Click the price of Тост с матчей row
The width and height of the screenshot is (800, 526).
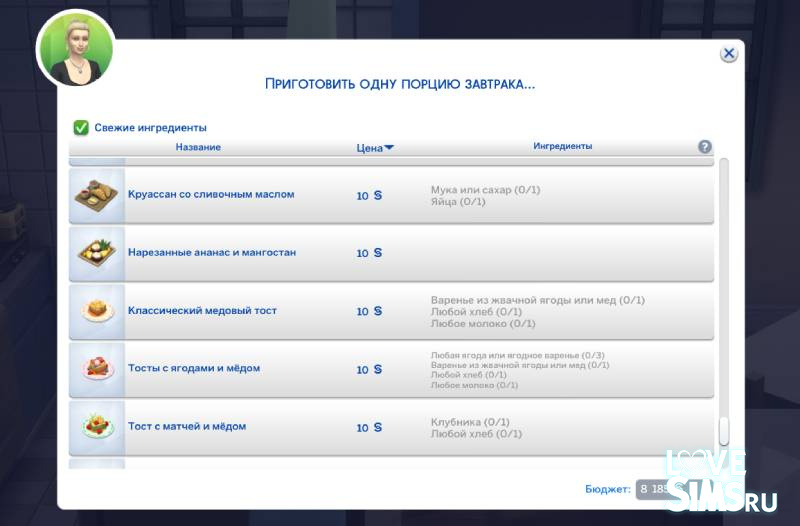[369, 428]
